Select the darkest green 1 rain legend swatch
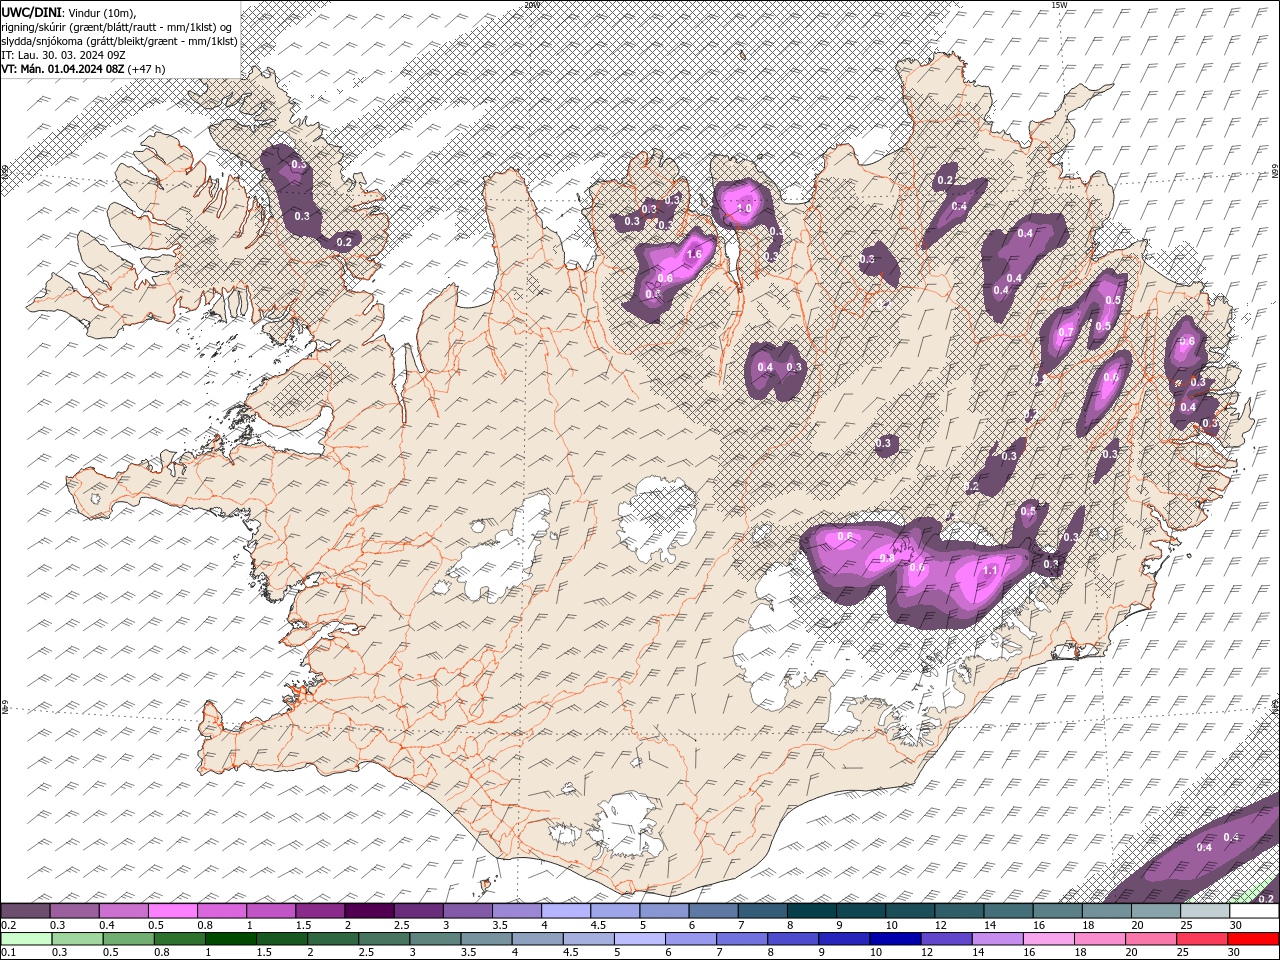 tap(231, 939)
